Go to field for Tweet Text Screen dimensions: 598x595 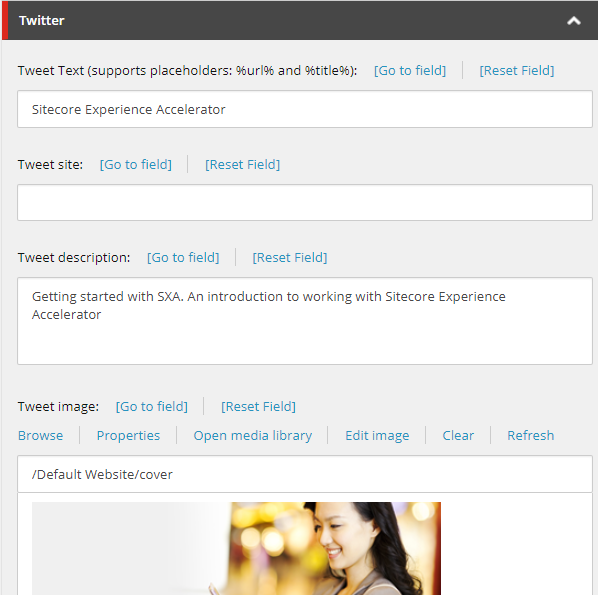tap(410, 71)
